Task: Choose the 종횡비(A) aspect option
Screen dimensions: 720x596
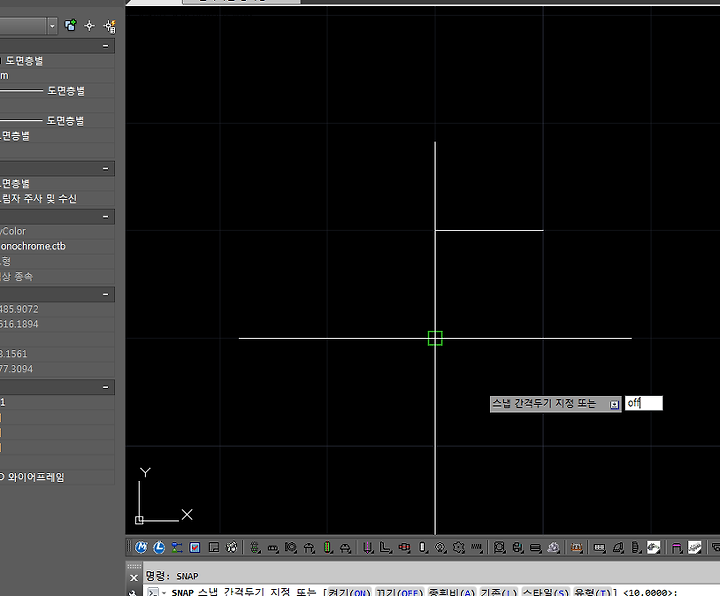Action: [451, 592]
